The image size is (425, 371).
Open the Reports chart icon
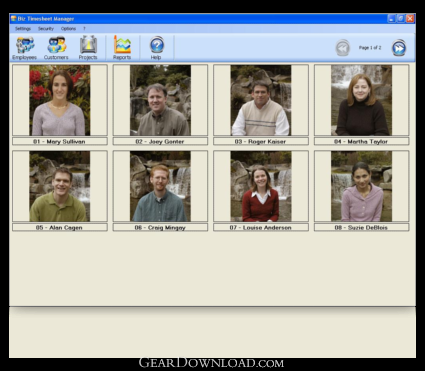pyautogui.click(x=122, y=45)
